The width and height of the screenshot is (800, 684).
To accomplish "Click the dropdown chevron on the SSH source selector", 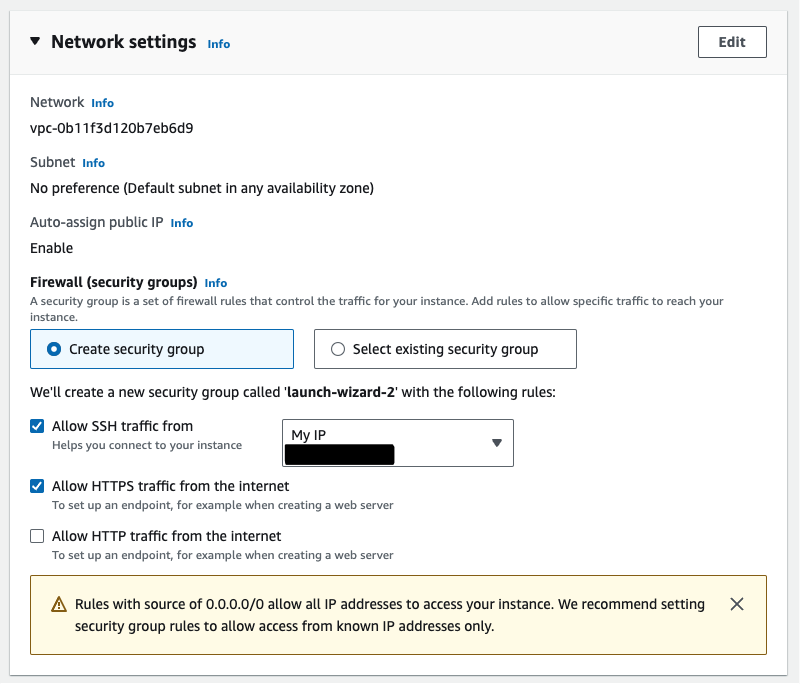I will coord(497,443).
